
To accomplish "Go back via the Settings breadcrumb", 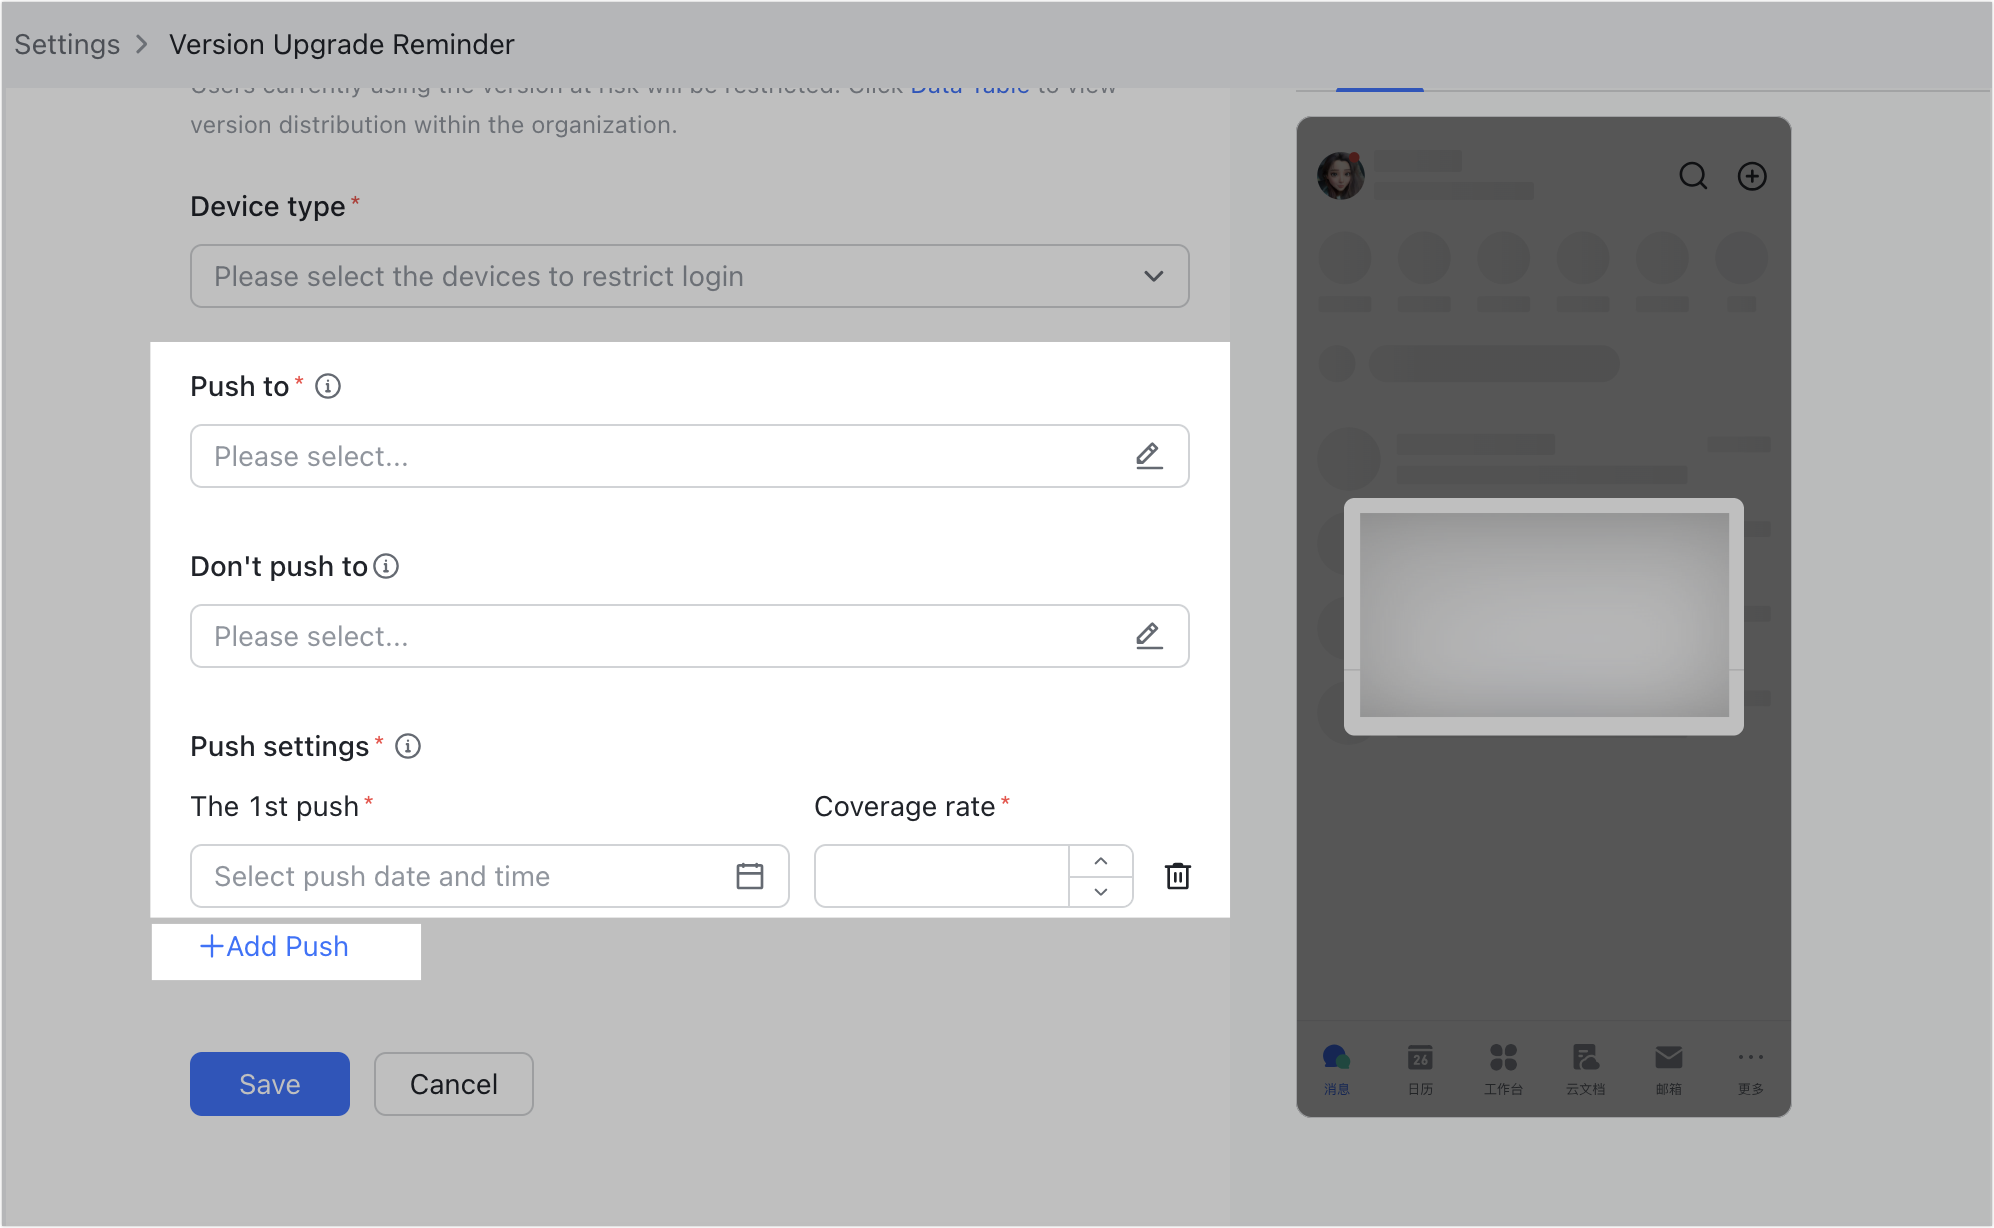I will point(66,44).
